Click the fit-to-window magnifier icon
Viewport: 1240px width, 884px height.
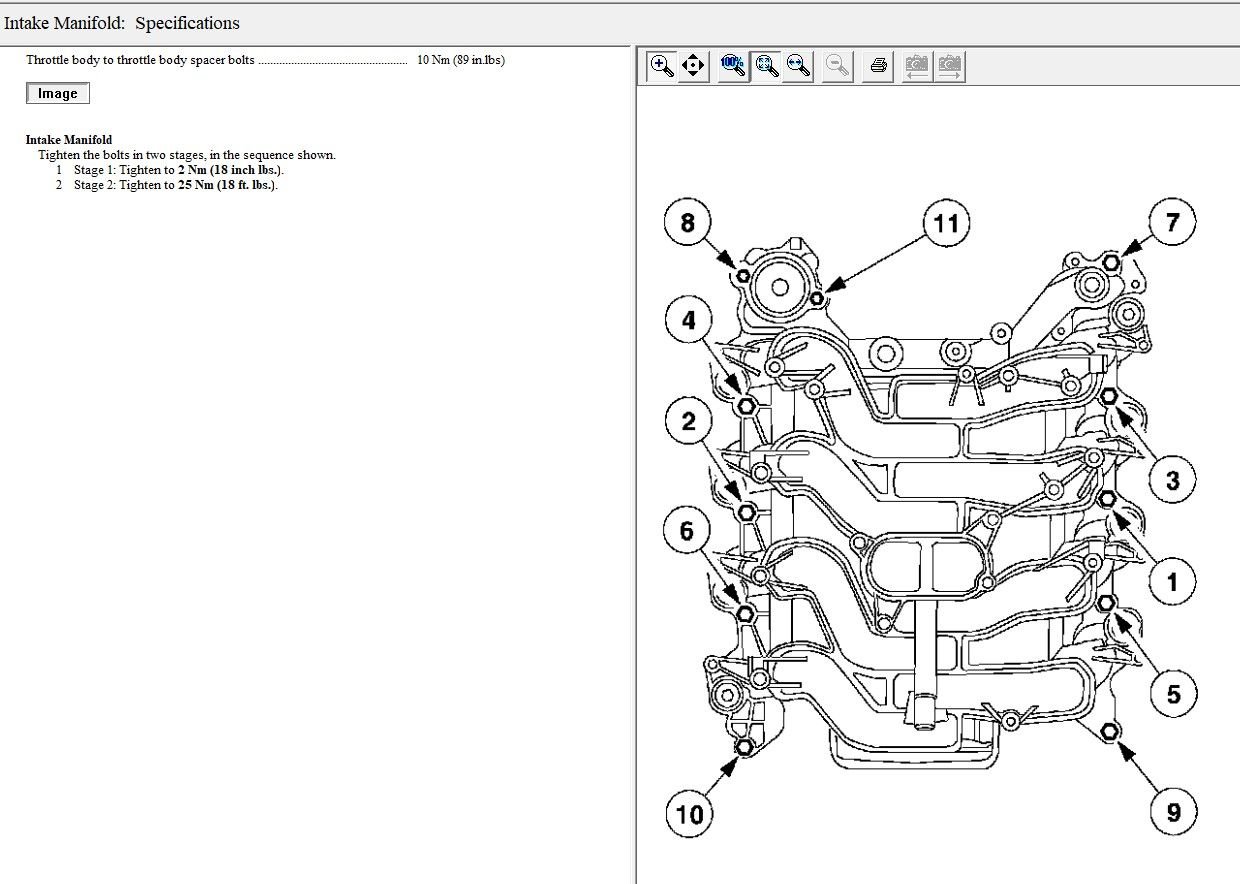(x=767, y=66)
